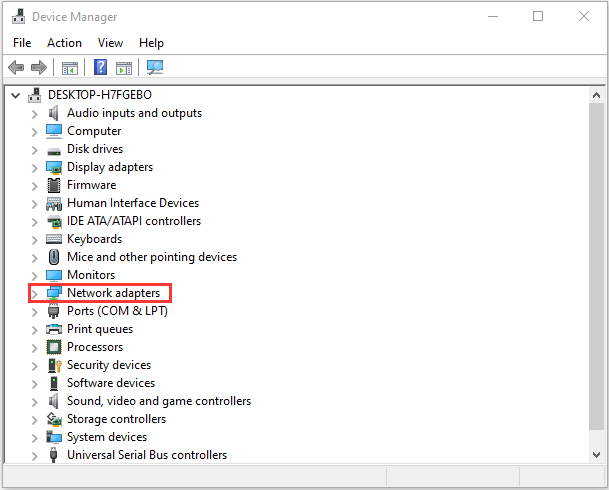Expand Universal Serial Bus controllers node
Image resolution: width=609 pixels, height=490 pixels.
tap(35, 456)
